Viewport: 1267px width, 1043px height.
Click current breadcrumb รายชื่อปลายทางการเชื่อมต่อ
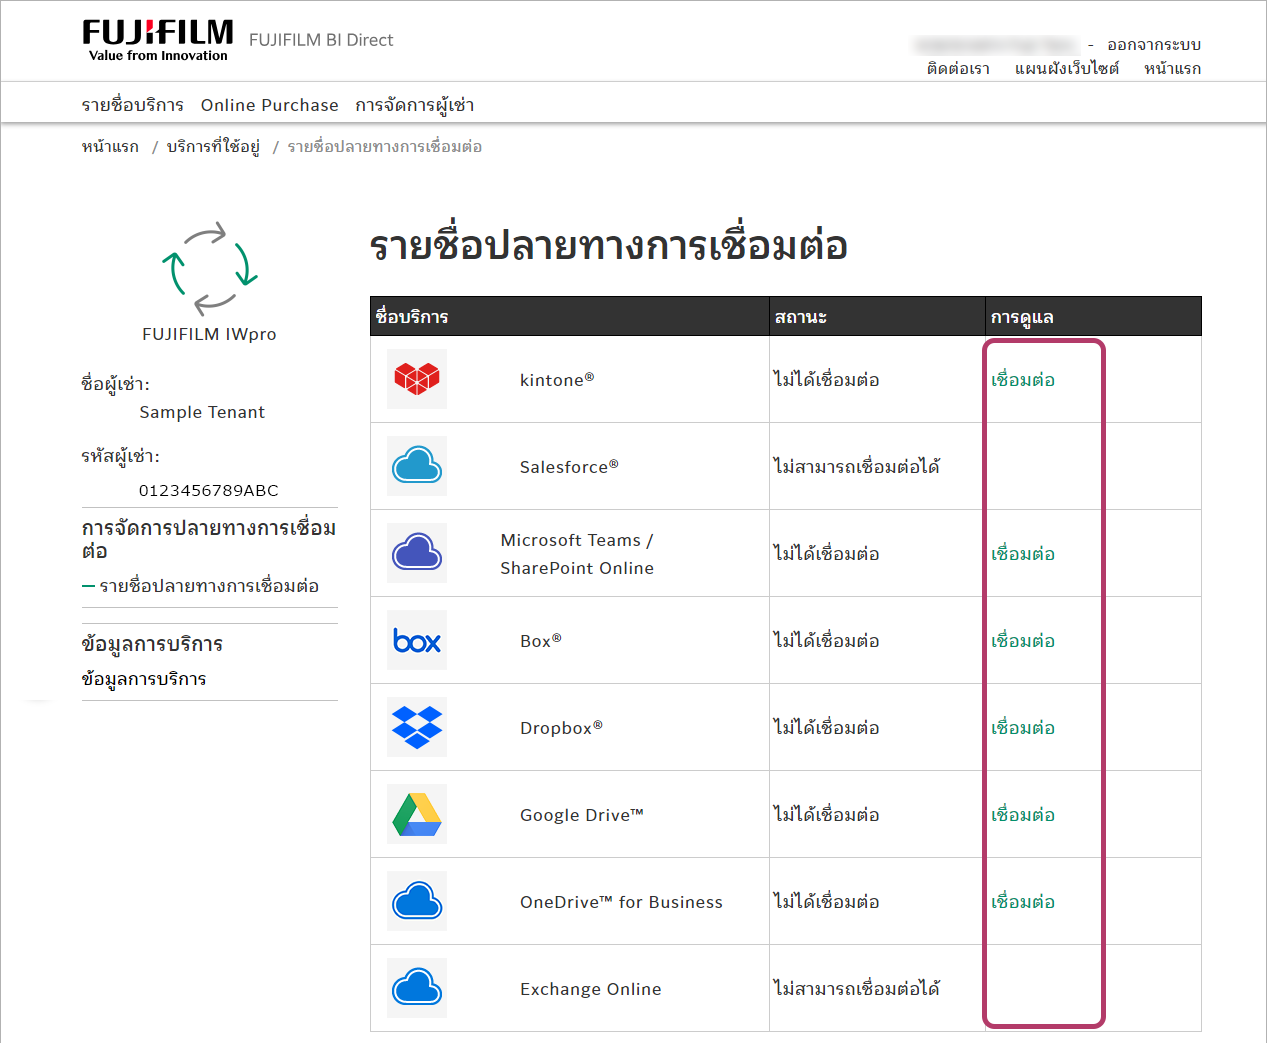click(x=385, y=147)
